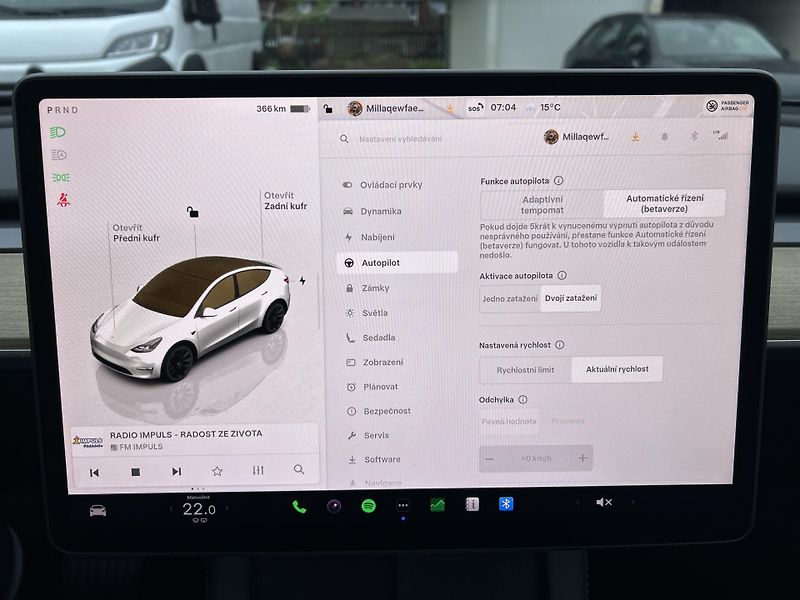Open the owner's manual info app
The height and width of the screenshot is (600, 800).
[472, 505]
